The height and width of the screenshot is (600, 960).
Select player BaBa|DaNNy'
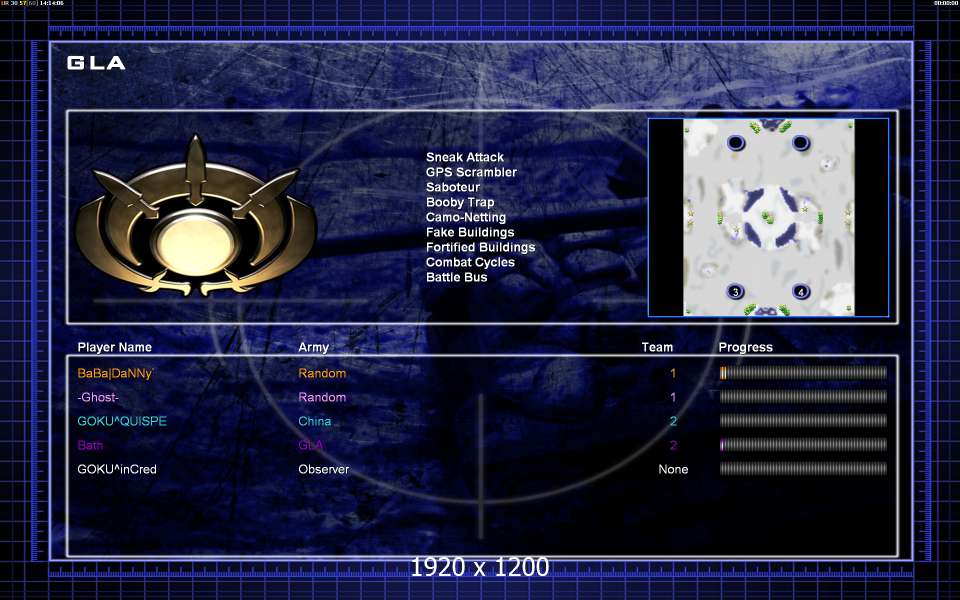116,373
